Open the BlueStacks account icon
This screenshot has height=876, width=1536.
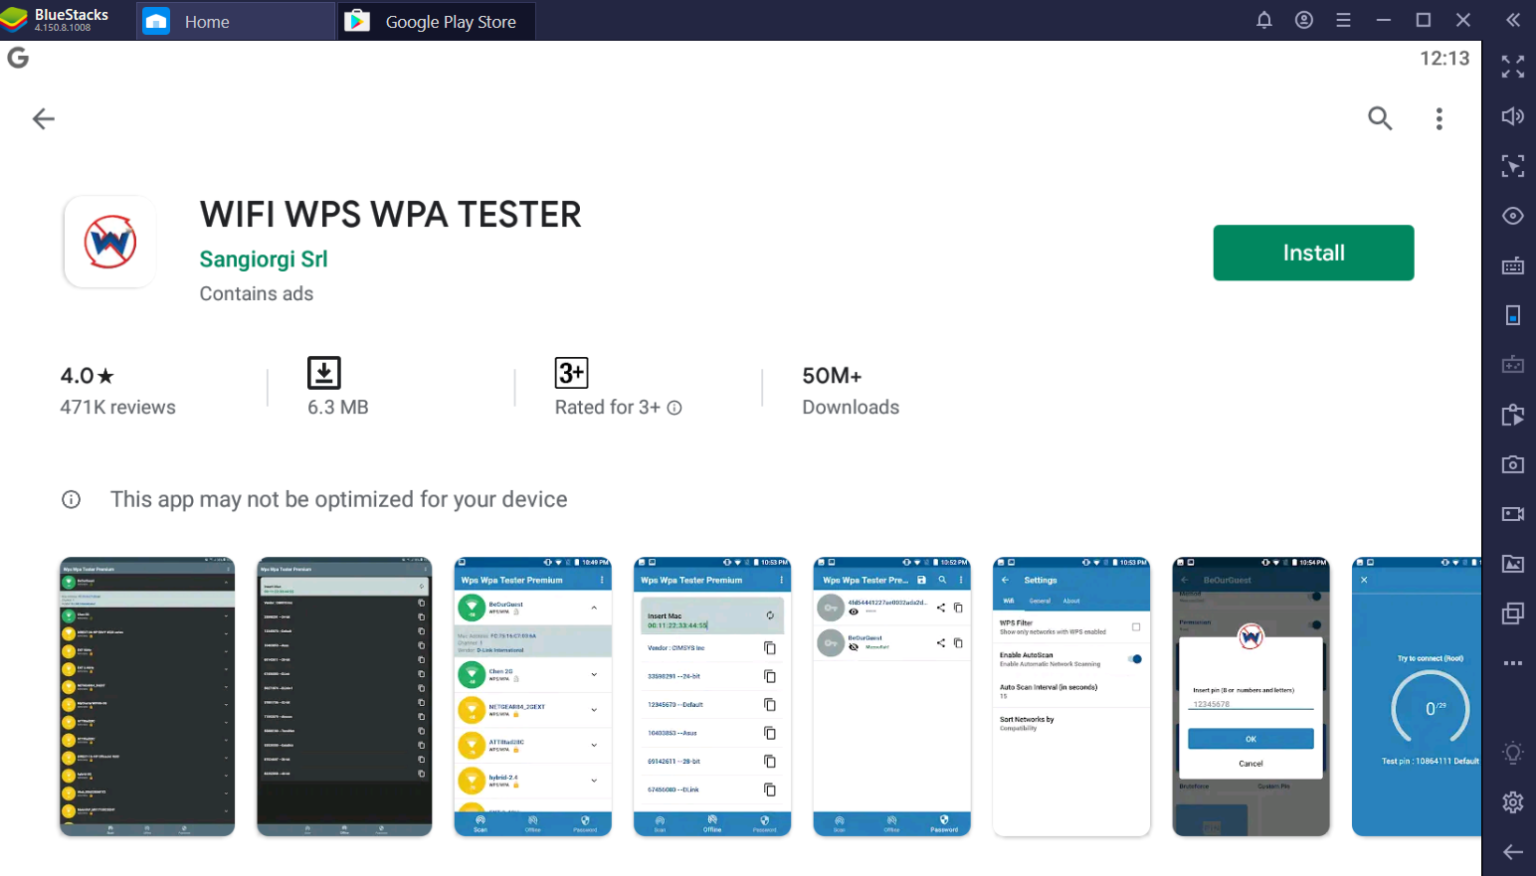[x=1304, y=20]
